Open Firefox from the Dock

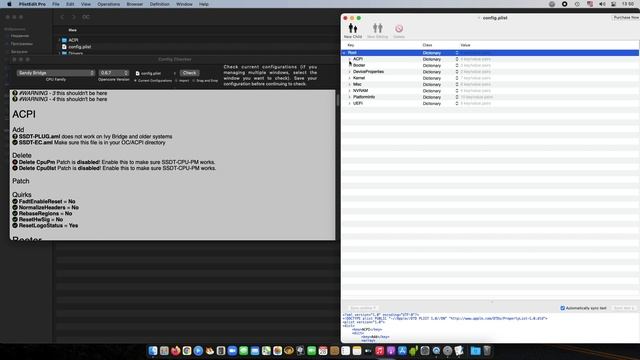coord(176,351)
